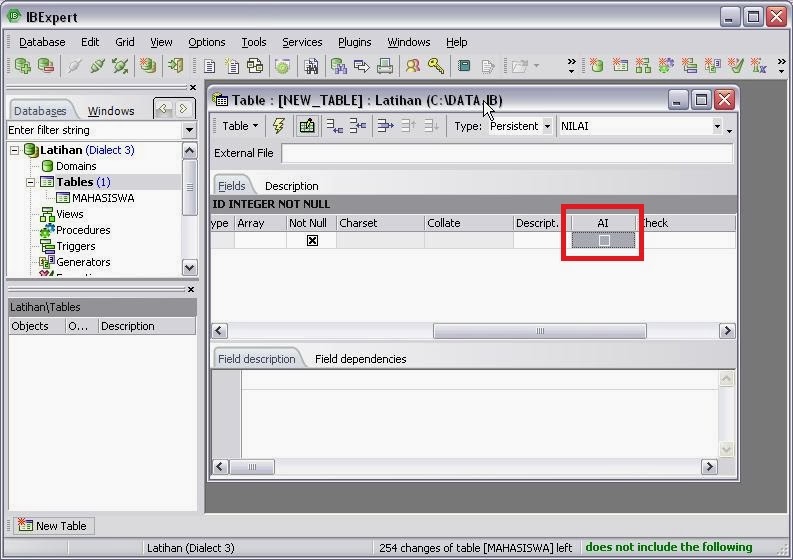The image size is (793, 560).
Task: Toggle the Not Null checkbox for ID field
Action: [312, 241]
